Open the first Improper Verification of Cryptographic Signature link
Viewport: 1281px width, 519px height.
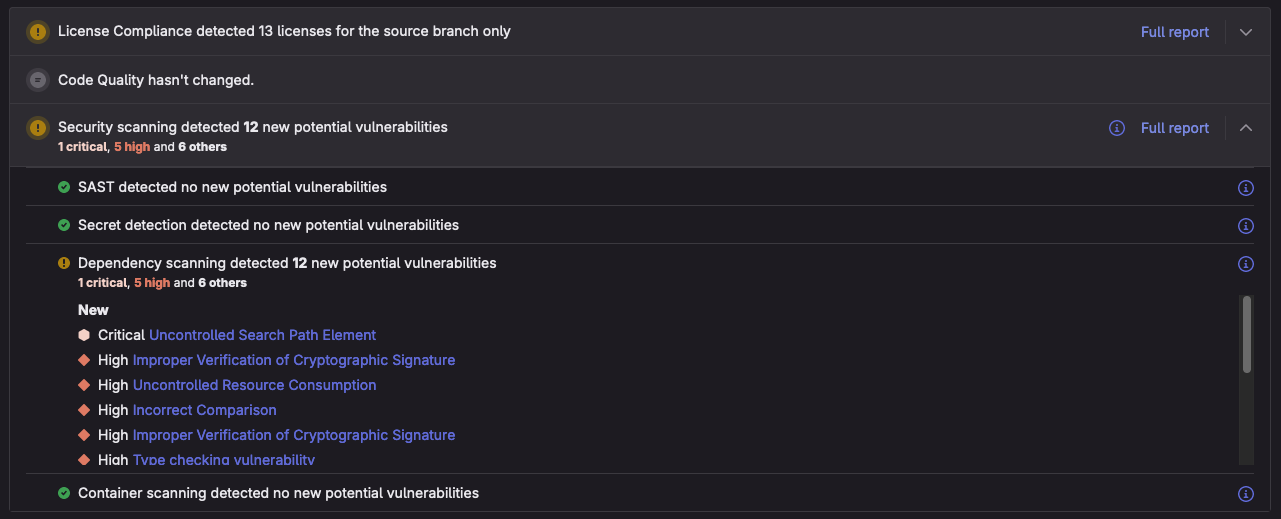pyautogui.click(x=294, y=360)
